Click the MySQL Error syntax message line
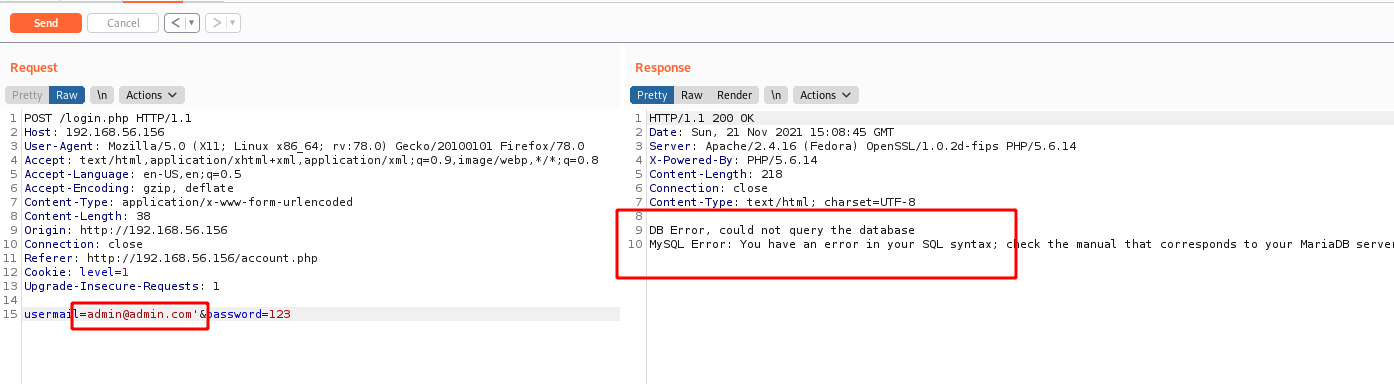1394x384 pixels. tap(1021, 244)
